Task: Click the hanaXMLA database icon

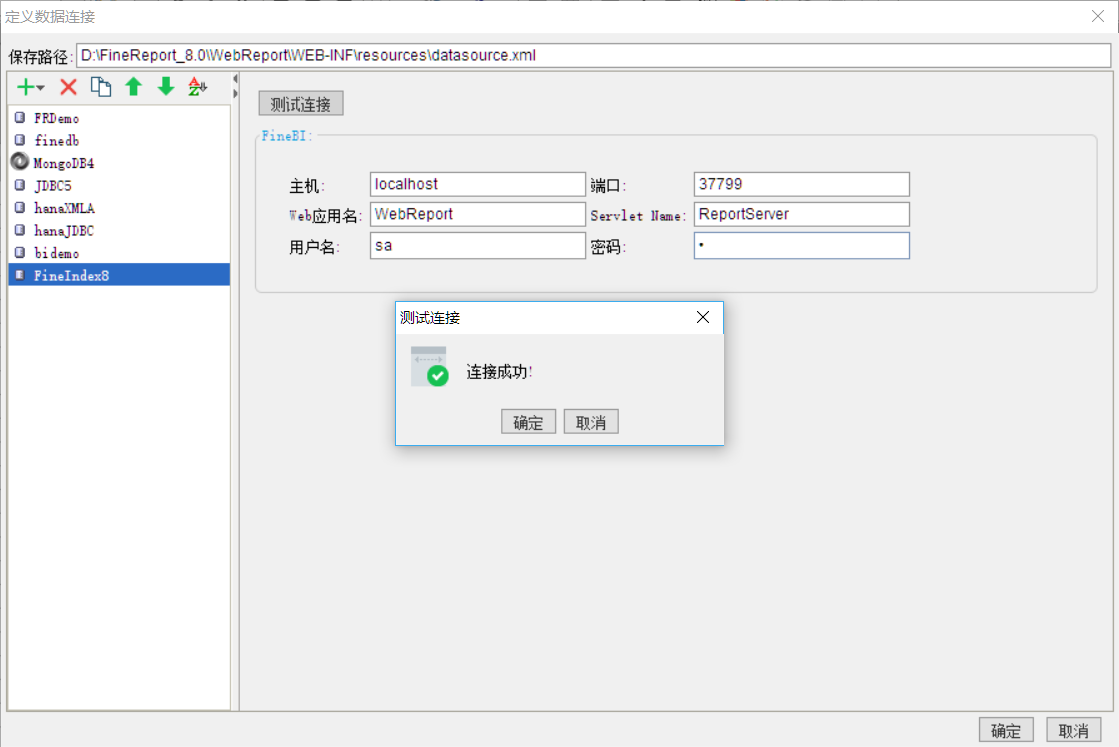Action: point(20,208)
